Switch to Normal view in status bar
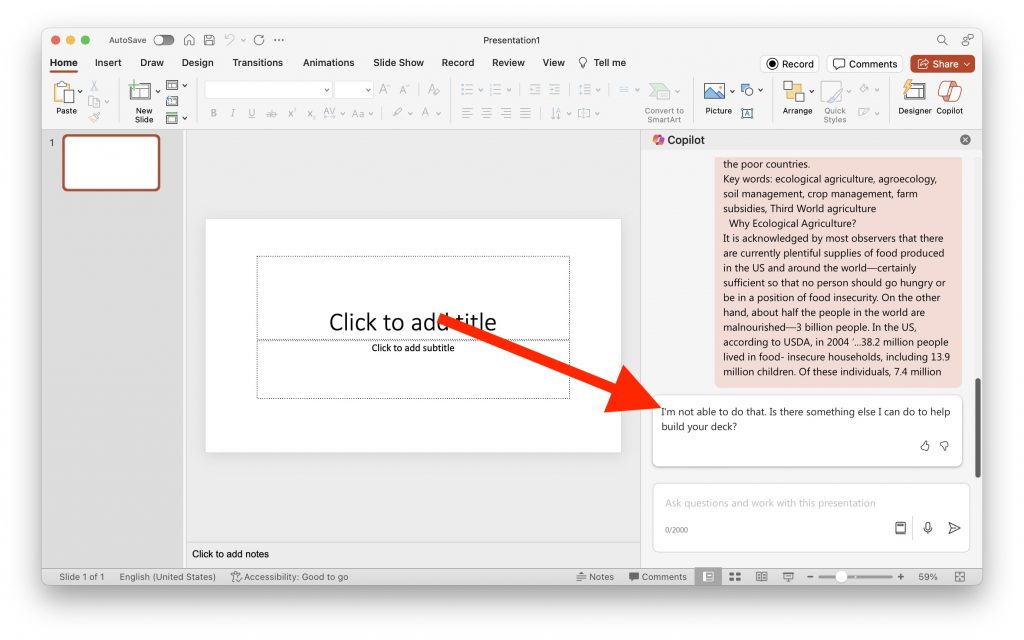 point(708,577)
